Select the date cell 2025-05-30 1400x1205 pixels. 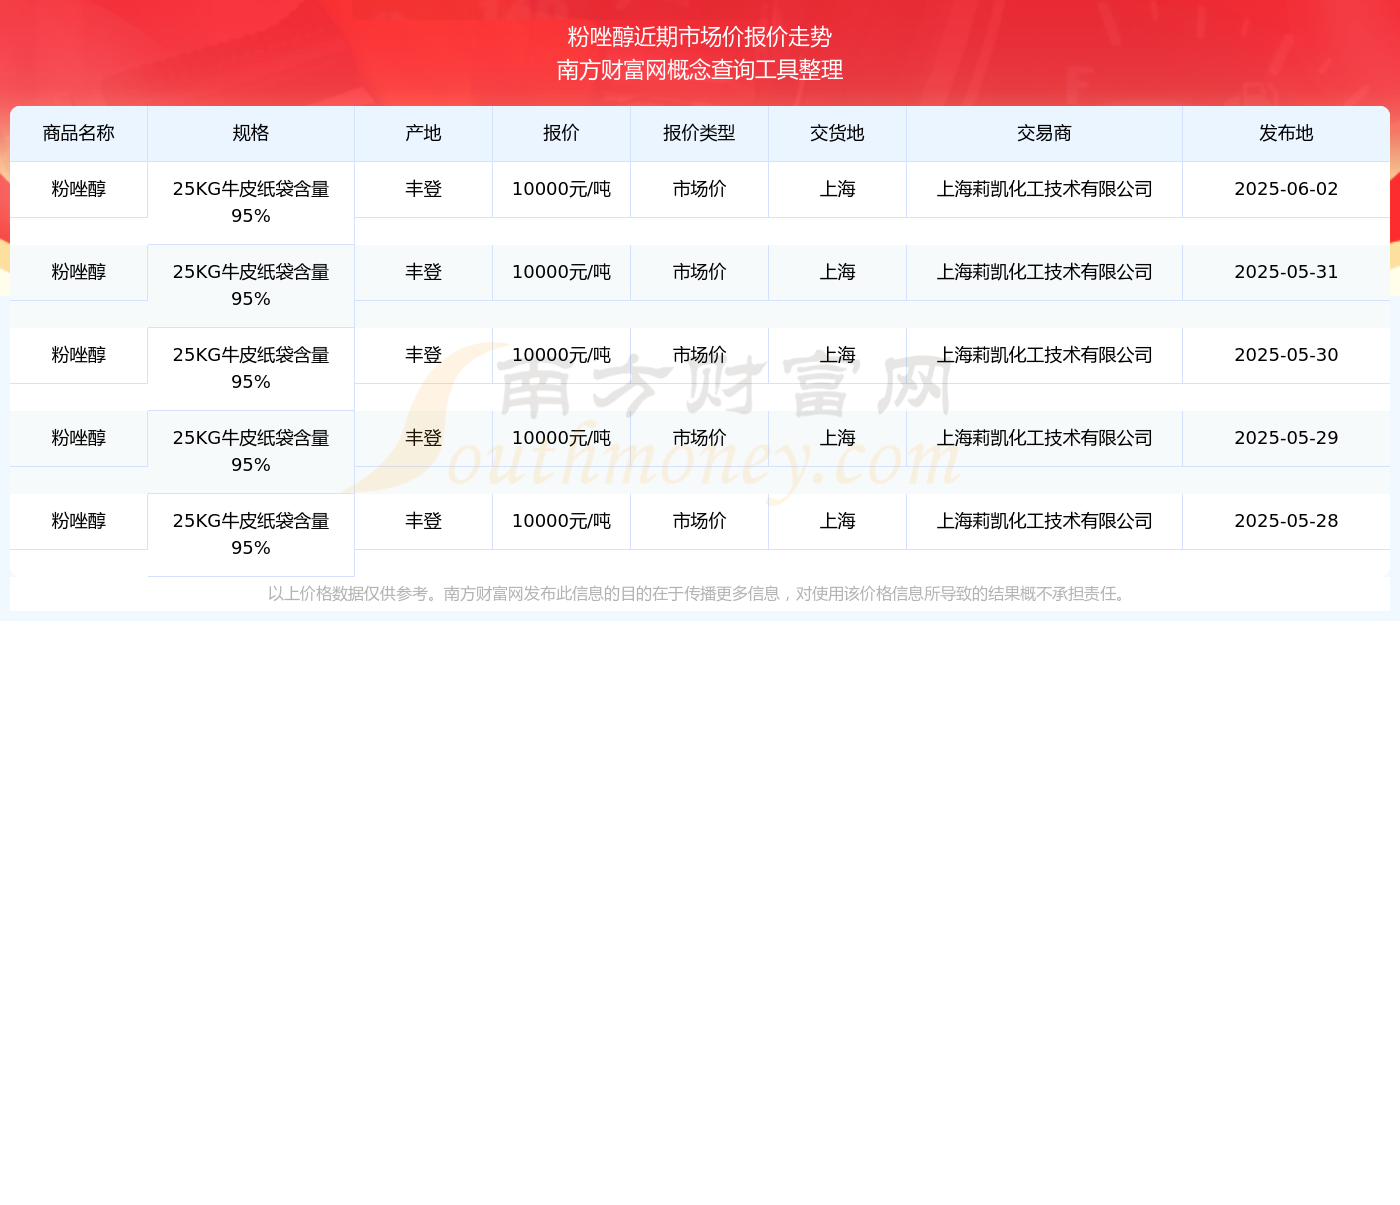click(1286, 355)
